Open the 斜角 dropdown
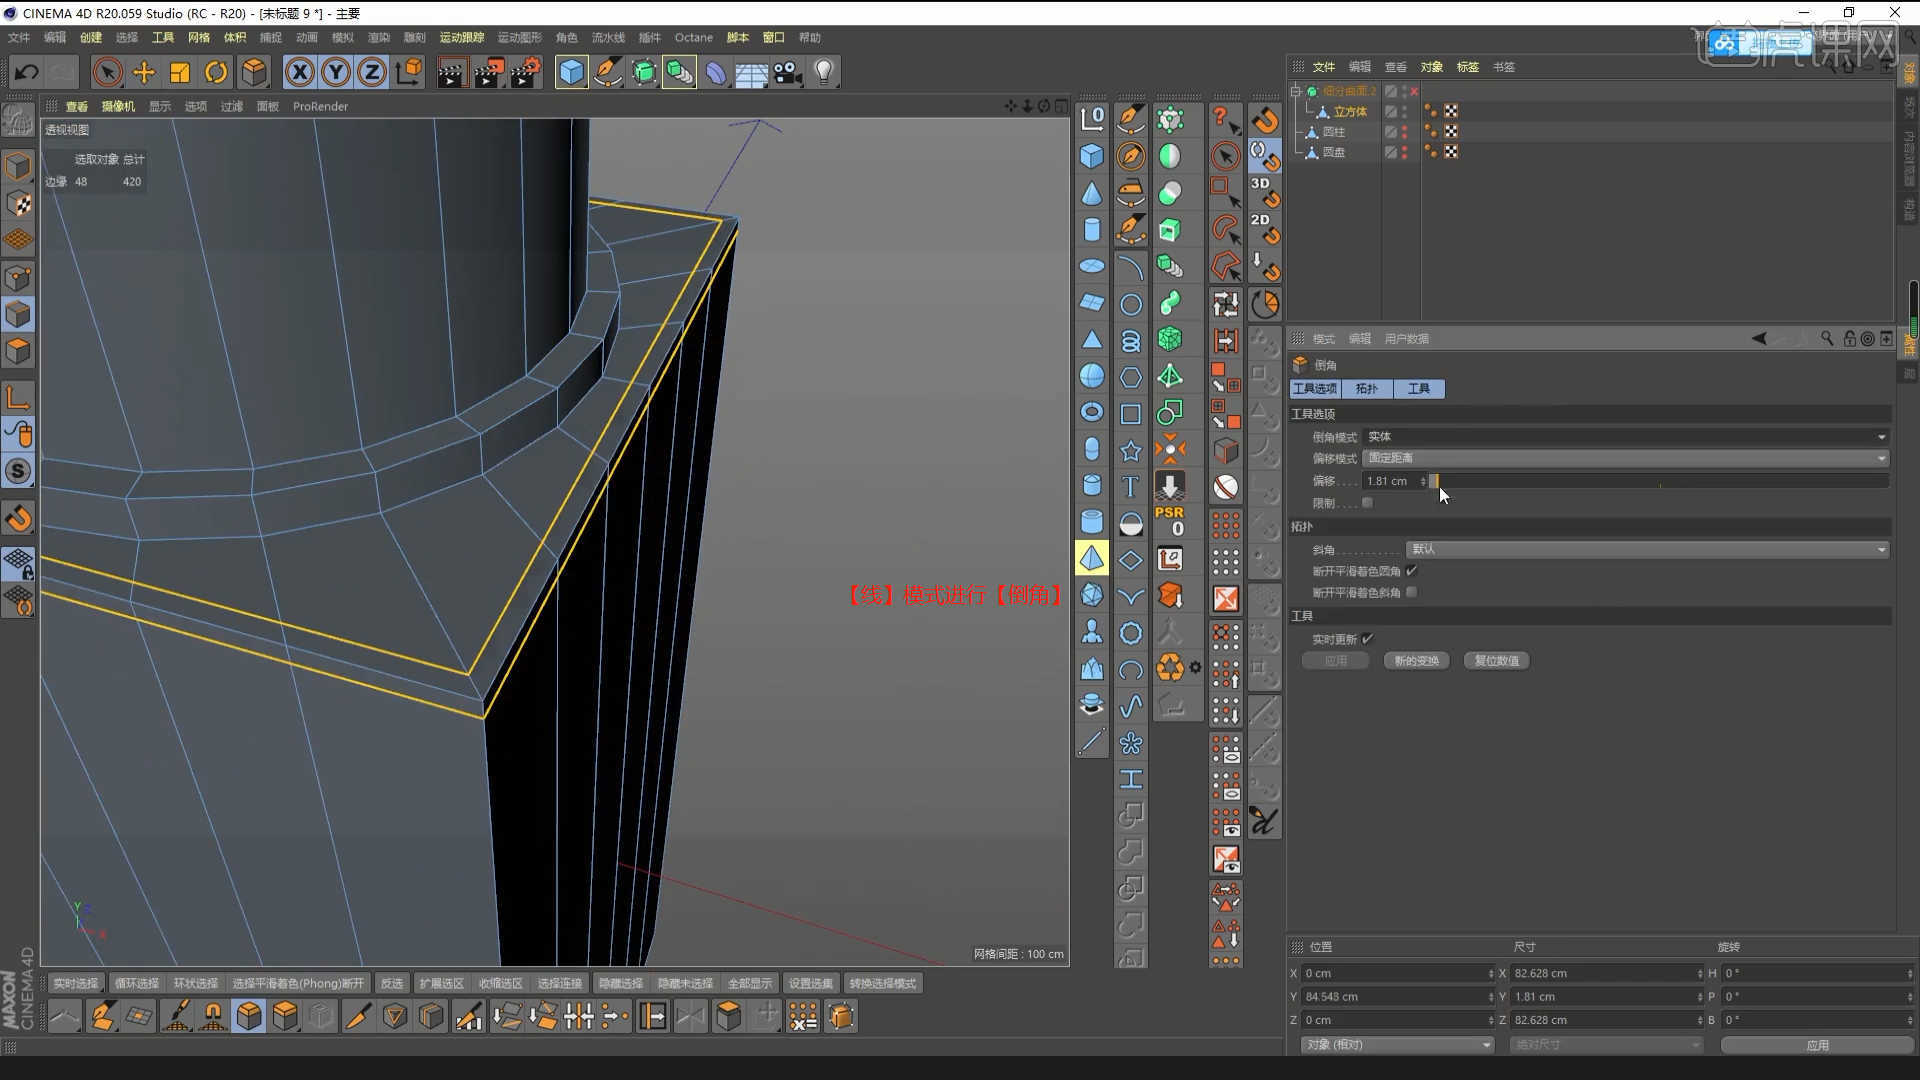This screenshot has width=1920, height=1080. pyautogui.click(x=1647, y=549)
